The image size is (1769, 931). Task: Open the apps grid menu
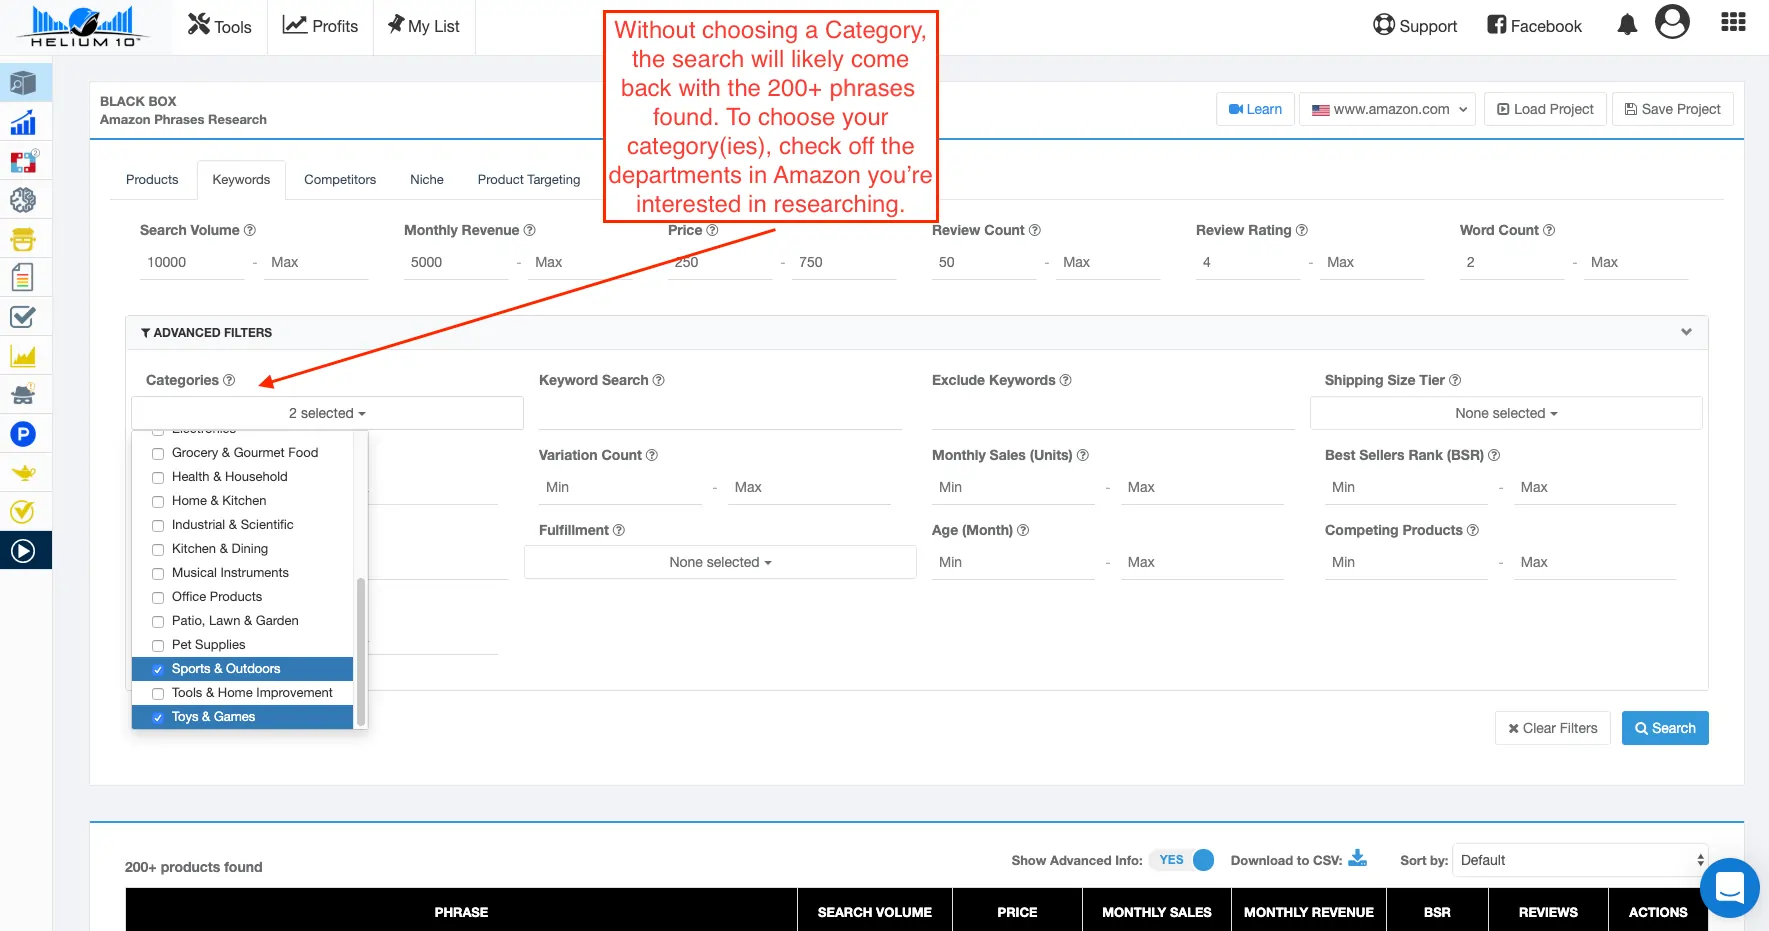point(1733,23)
